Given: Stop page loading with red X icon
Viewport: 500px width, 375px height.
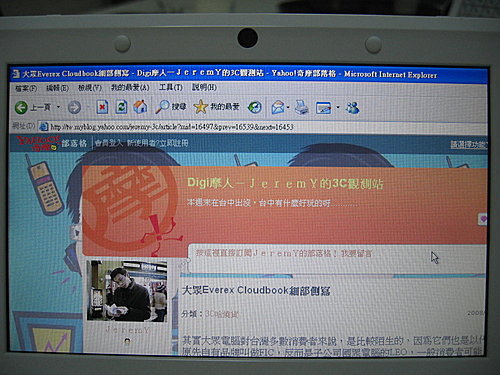Looking at the screenshot, I should click(x=102, y=107).
